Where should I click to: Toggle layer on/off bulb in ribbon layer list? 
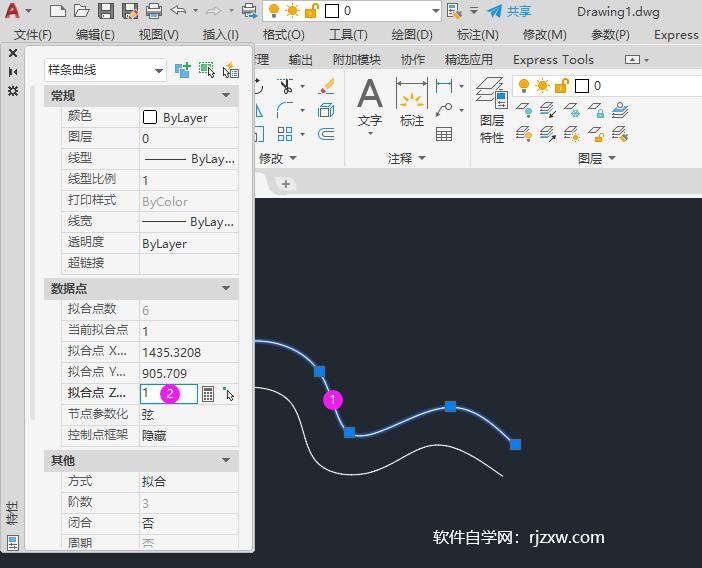point(523,85)
